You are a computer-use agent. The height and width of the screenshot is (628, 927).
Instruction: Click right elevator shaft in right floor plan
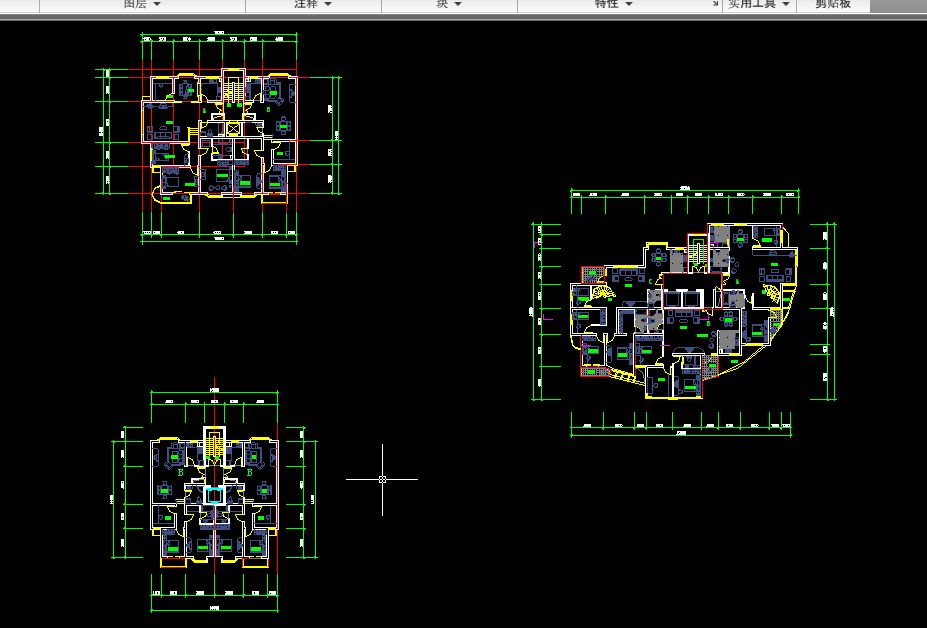pyautogui.click(x=690, y=297)
